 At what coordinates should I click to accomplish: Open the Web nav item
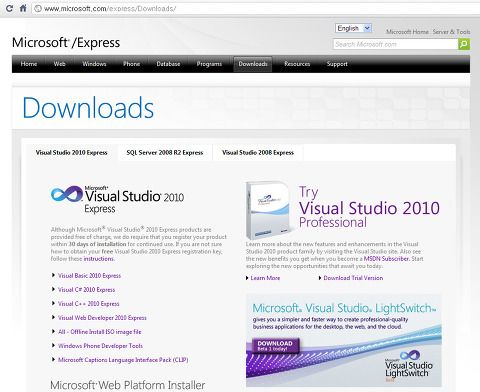pos(59,64)
